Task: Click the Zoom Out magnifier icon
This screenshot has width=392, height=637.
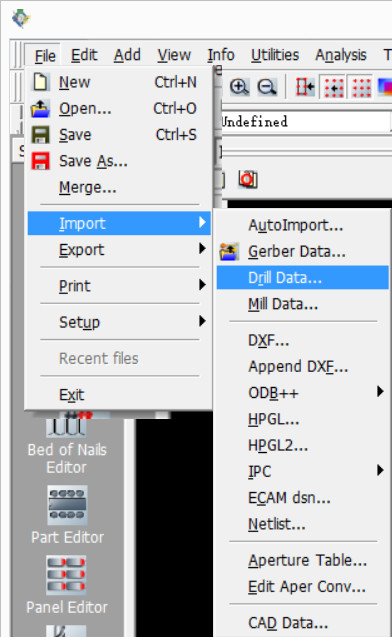Action: (x=267, y=87)
